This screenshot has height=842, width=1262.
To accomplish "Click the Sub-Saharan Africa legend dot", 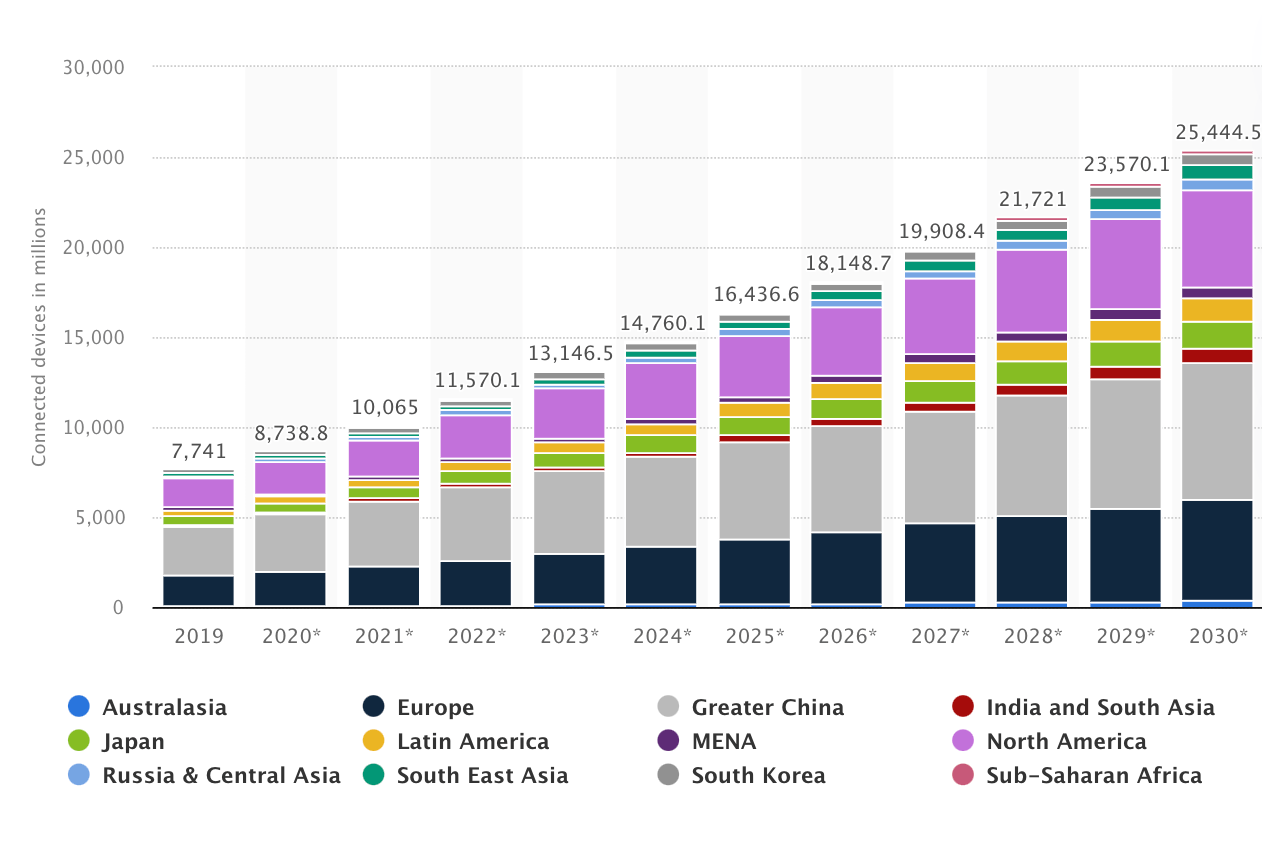I will pos(964,775).
